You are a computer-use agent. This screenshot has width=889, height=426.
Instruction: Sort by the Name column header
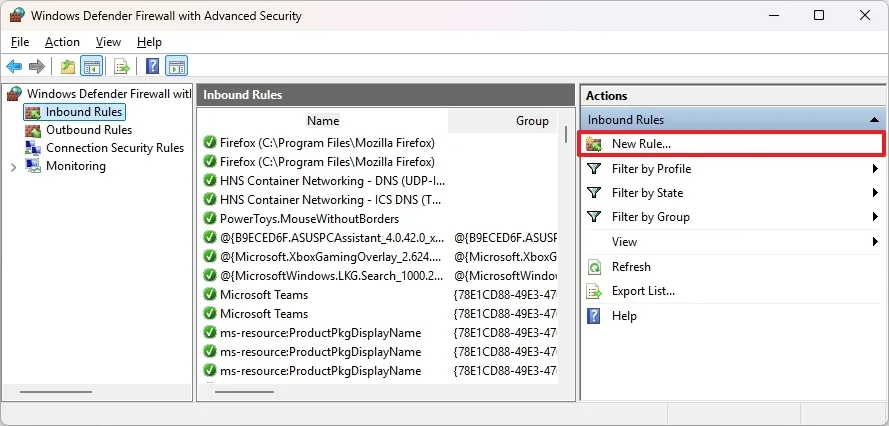tap(323, 121)
